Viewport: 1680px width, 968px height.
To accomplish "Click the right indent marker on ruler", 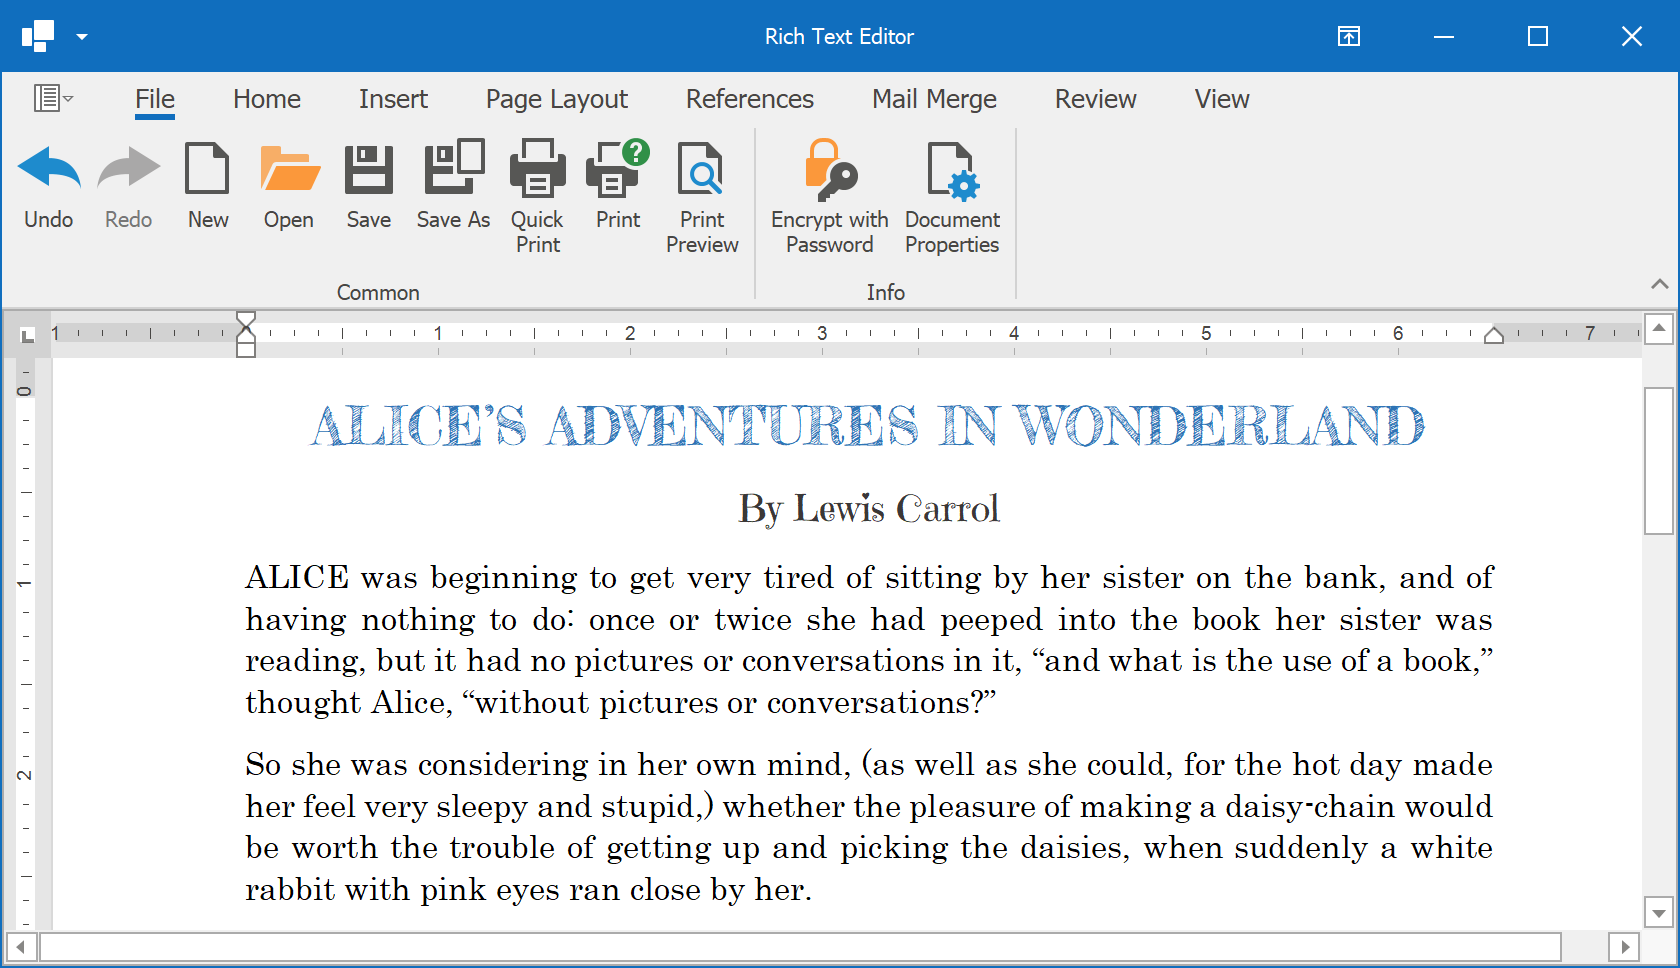I will point(1493,335).
